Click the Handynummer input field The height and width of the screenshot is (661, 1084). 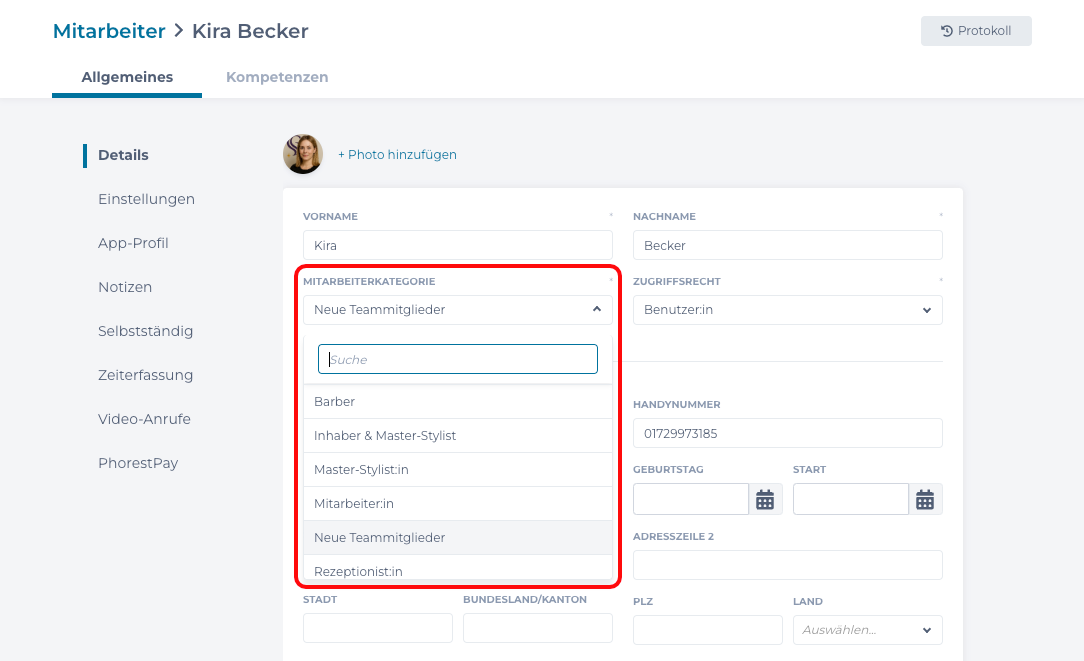[x=787, y=434]
